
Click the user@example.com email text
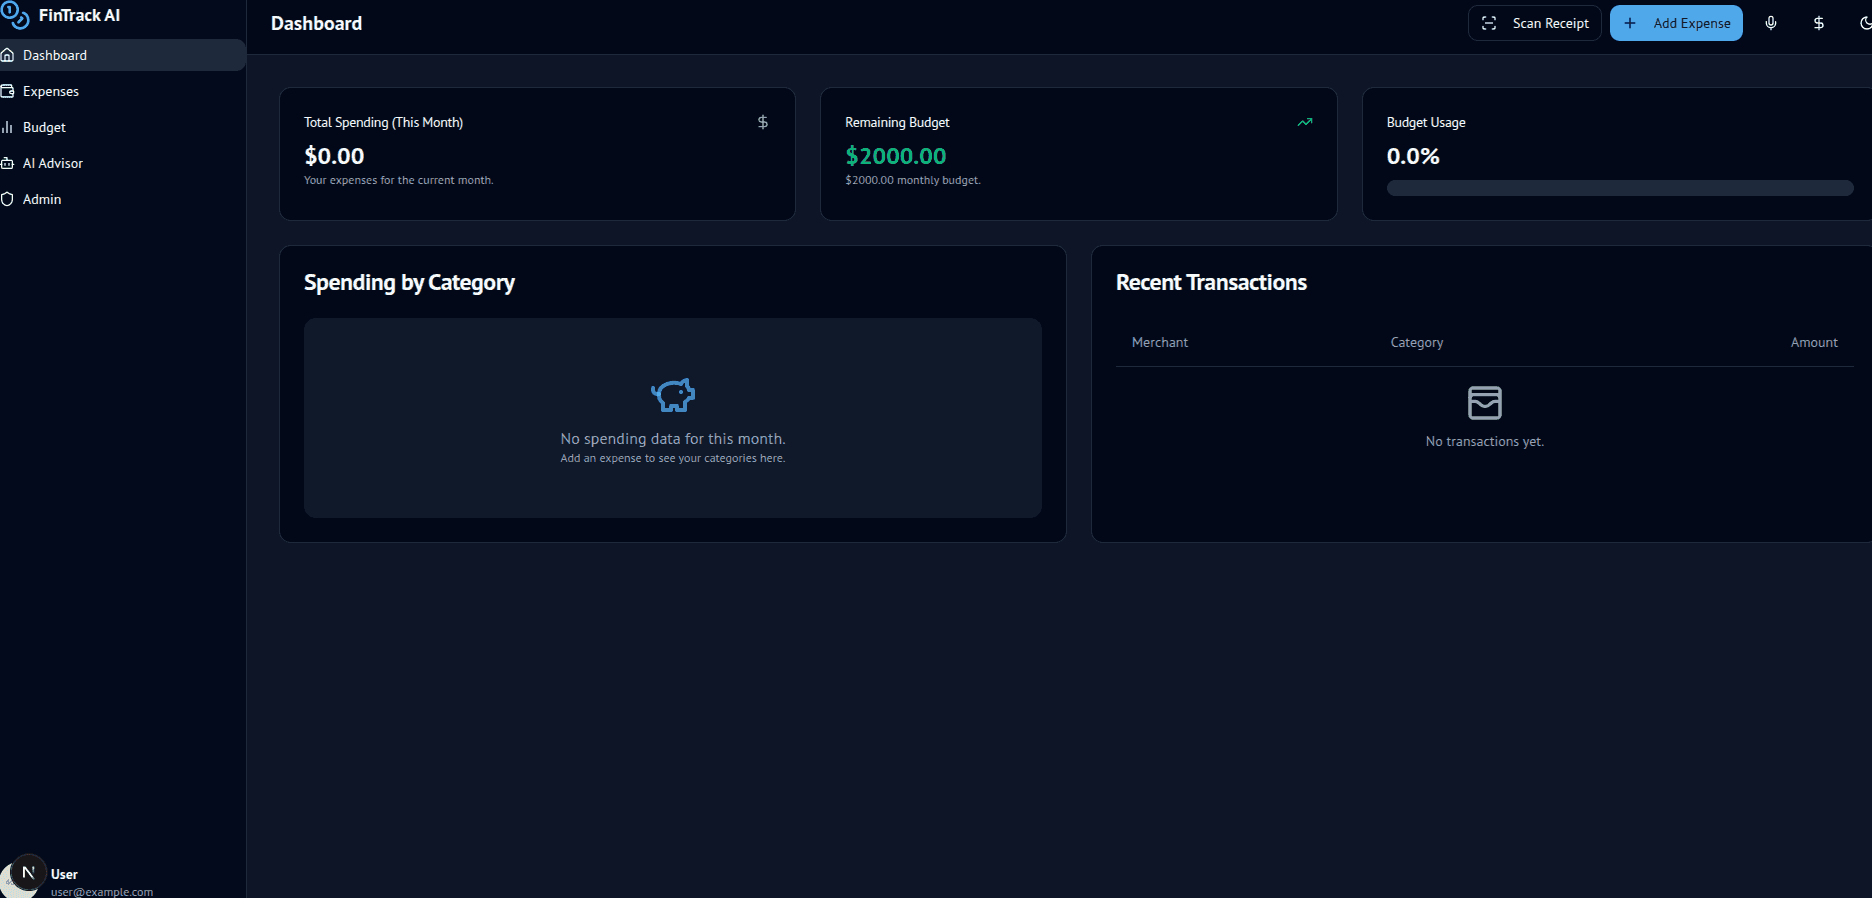pos(102,892)
